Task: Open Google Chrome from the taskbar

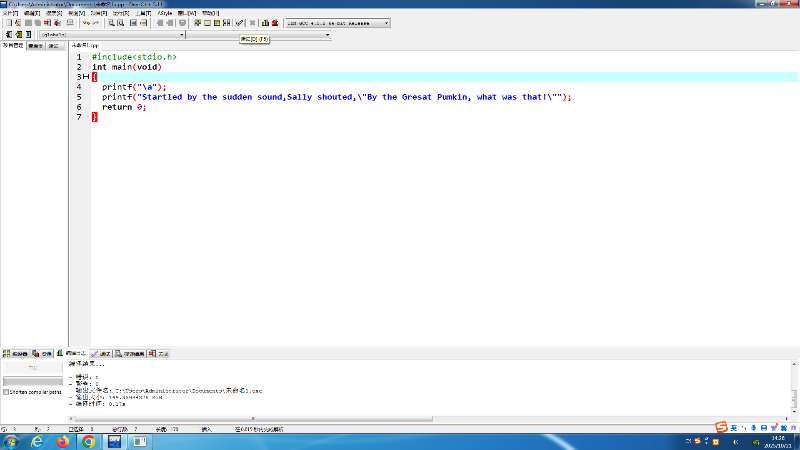Action: 88,441
